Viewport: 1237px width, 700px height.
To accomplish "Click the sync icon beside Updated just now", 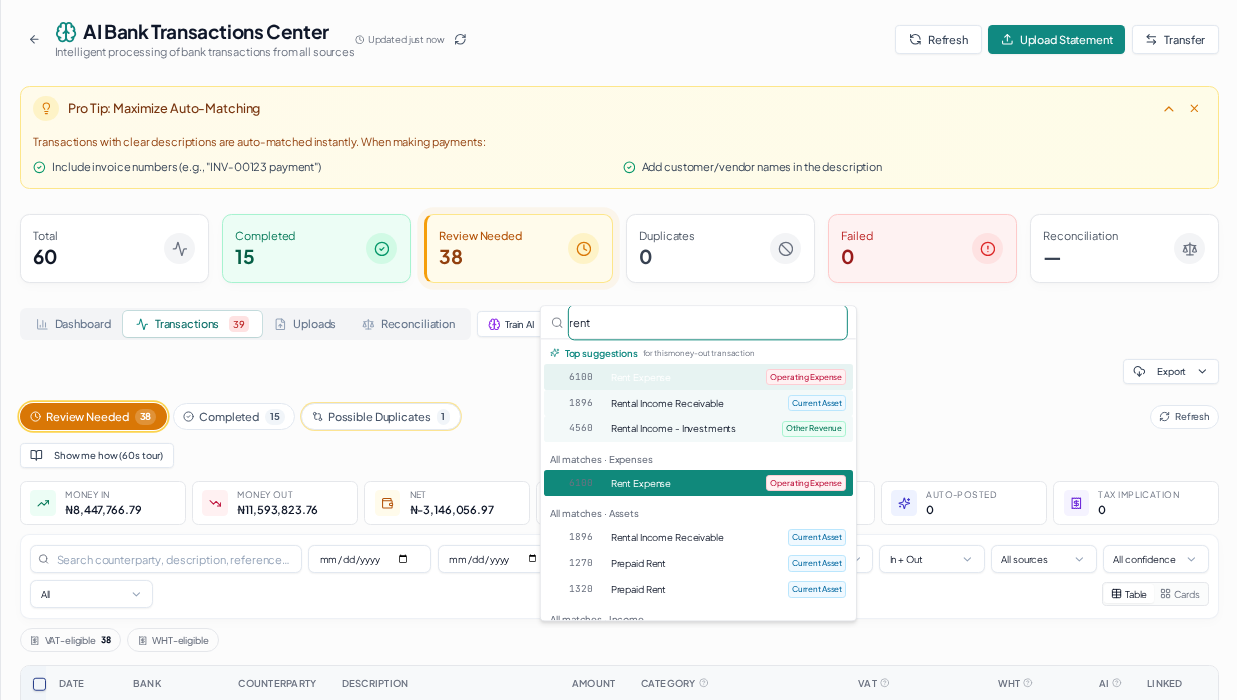I will [460, 39].
